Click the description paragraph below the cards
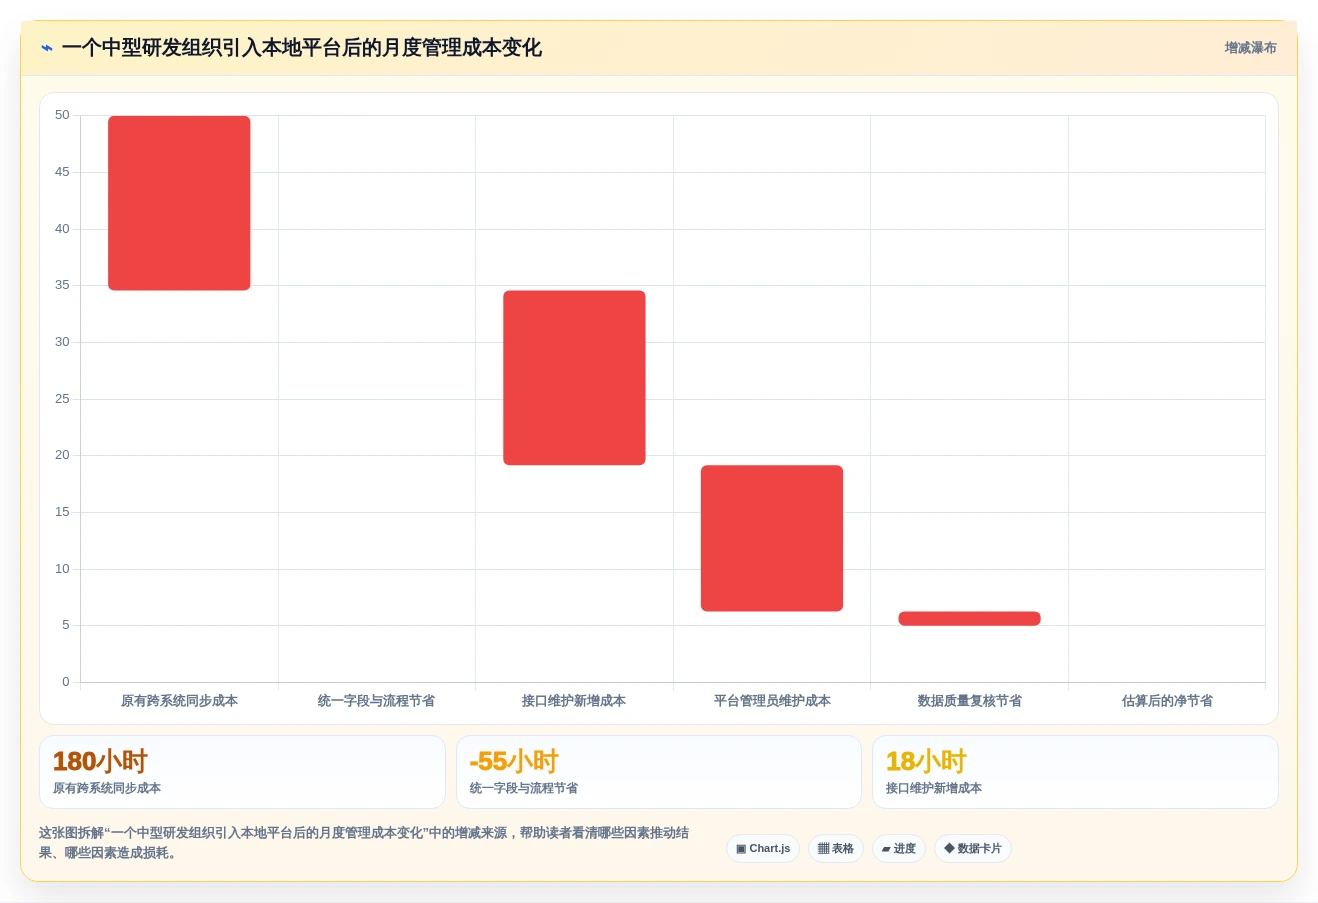Viewport: 1318px width, 903px height. (x=364, y=843)
